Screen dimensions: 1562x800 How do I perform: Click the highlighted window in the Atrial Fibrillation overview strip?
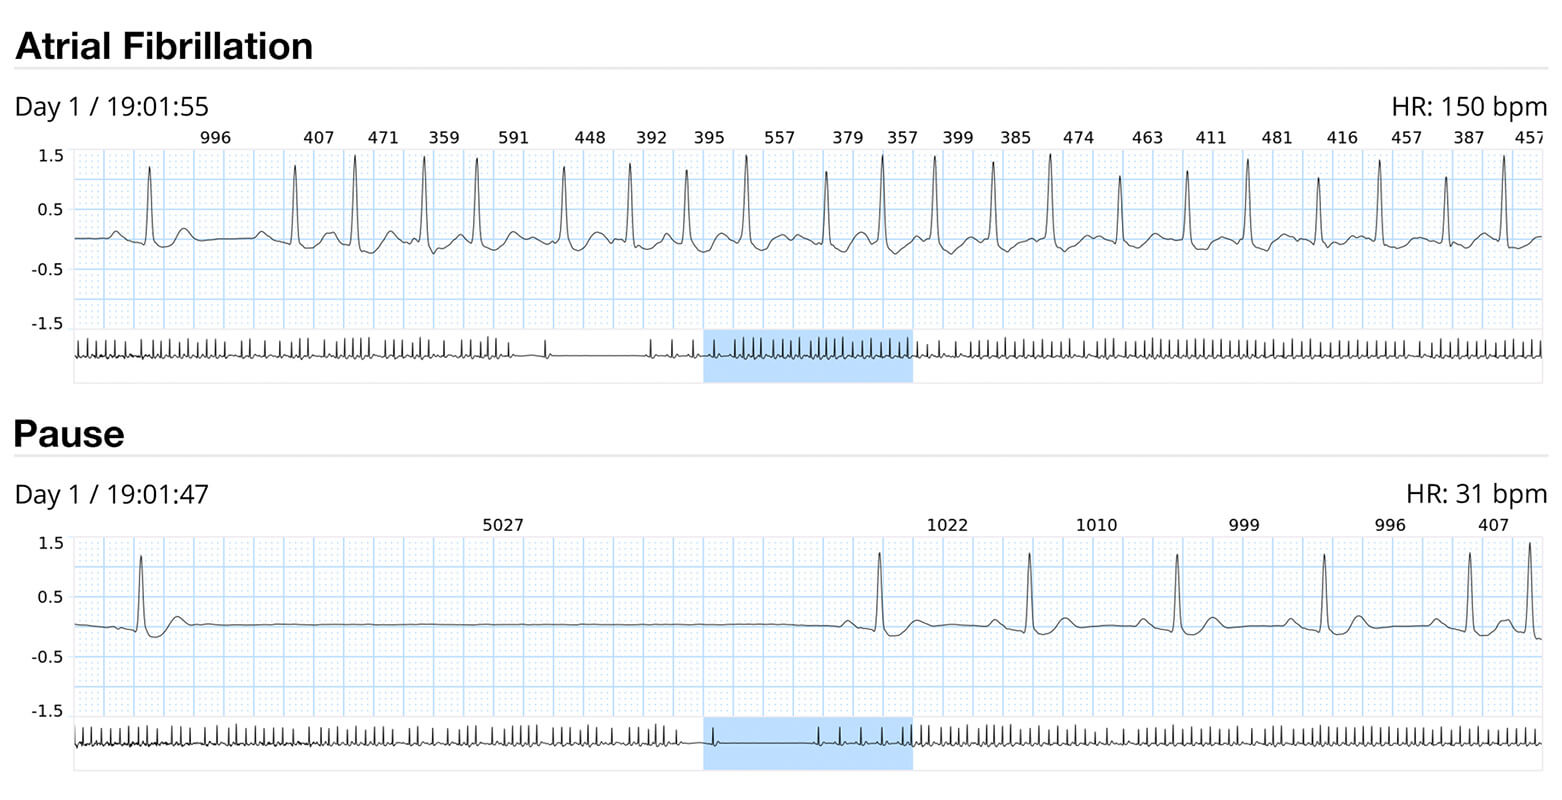pos(808,356)
